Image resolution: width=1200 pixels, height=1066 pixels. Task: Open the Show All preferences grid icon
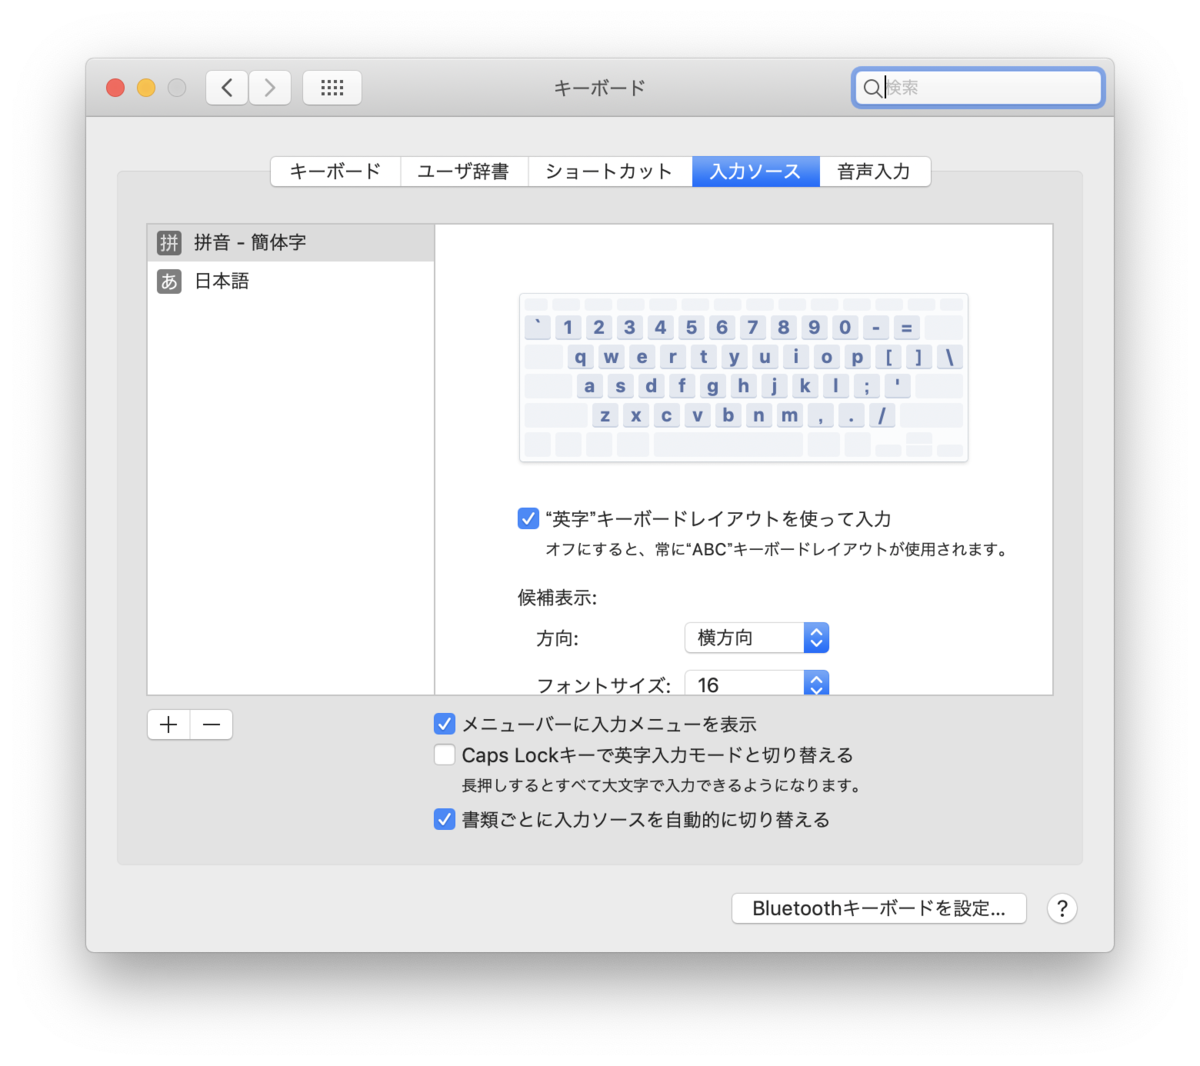(x=331, y=87)
